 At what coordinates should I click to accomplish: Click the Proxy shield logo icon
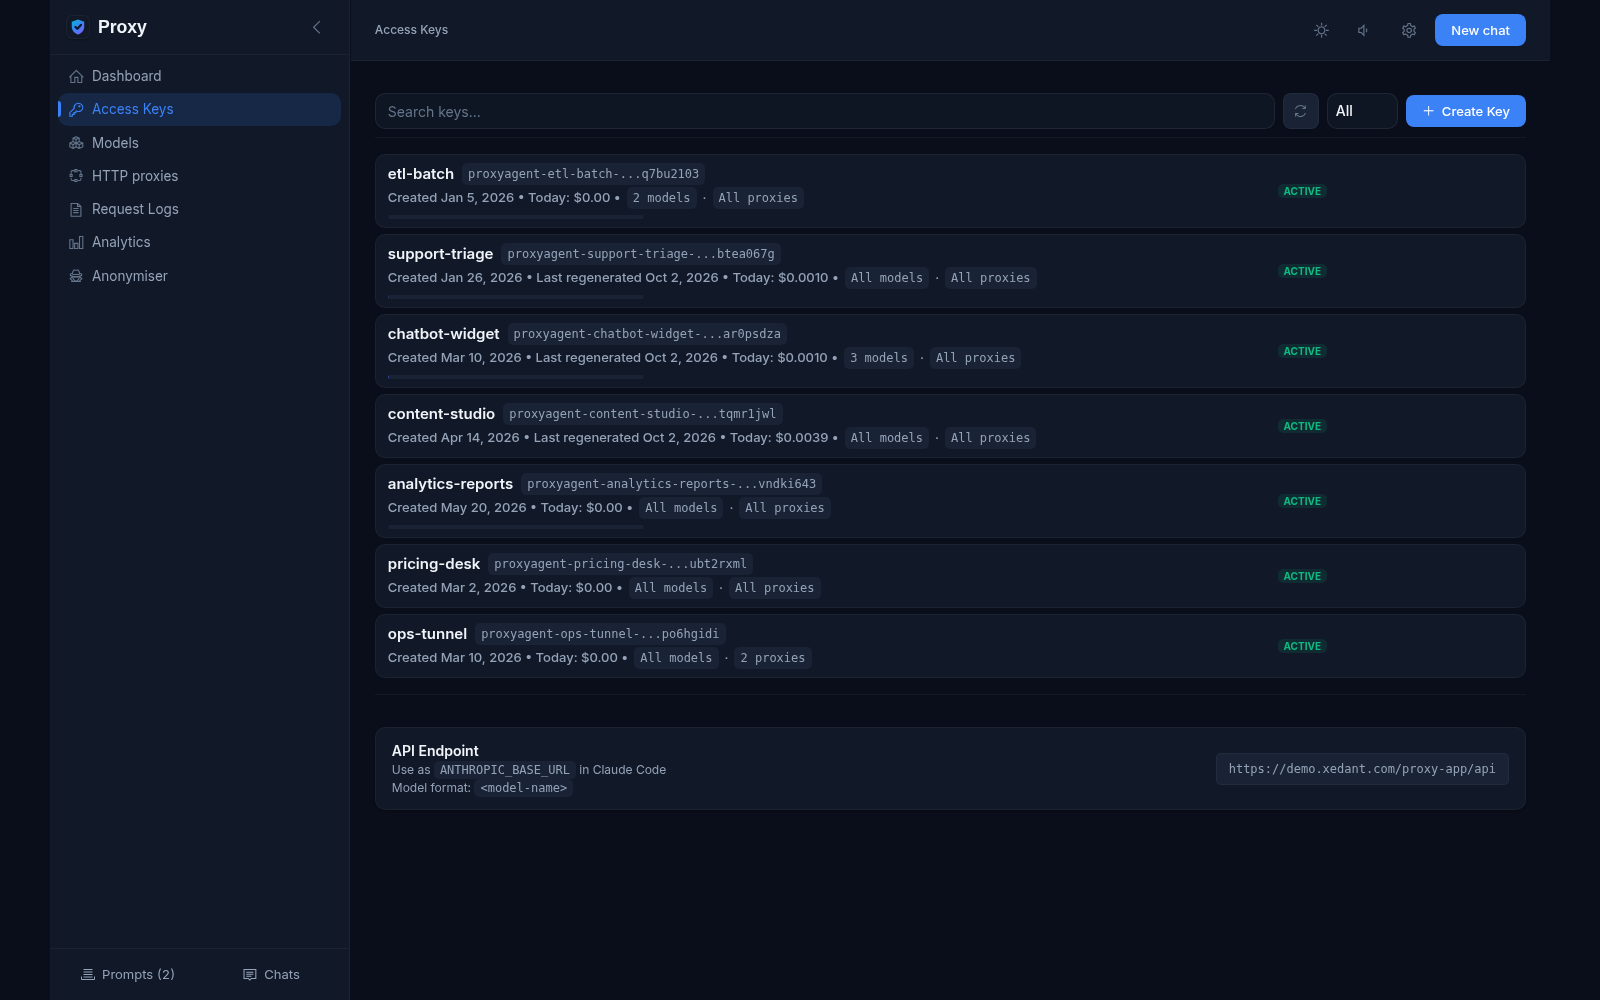coord(78,27)
